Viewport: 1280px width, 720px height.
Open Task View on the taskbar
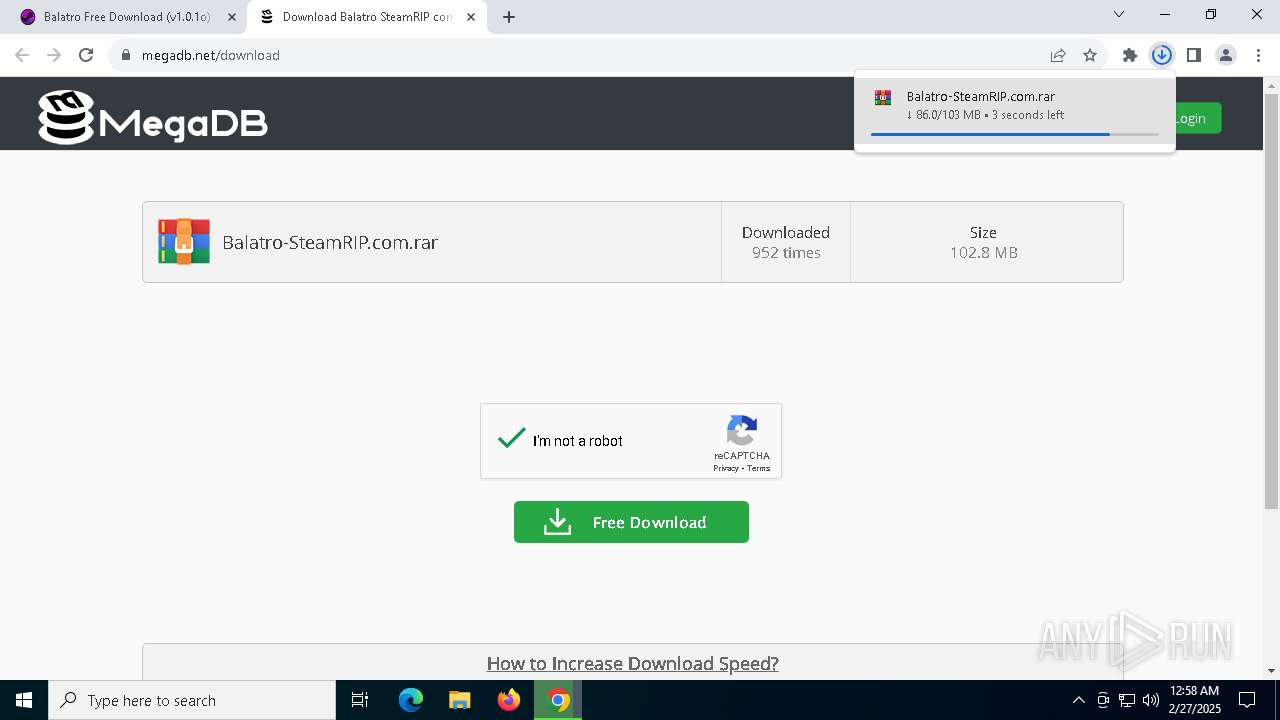point(360,700)
